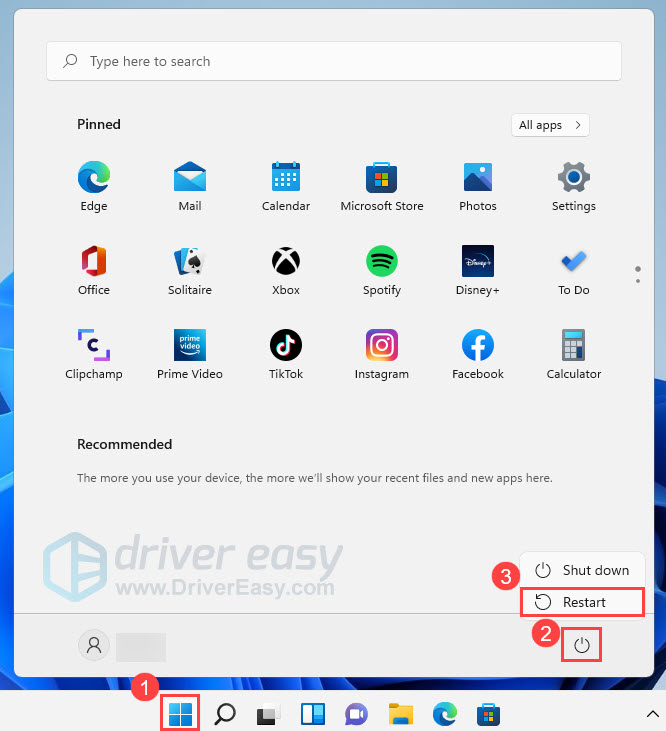The image size is (666, 731).
Task: Show hidden system tray icons chevron
Action: coord(653,713)
